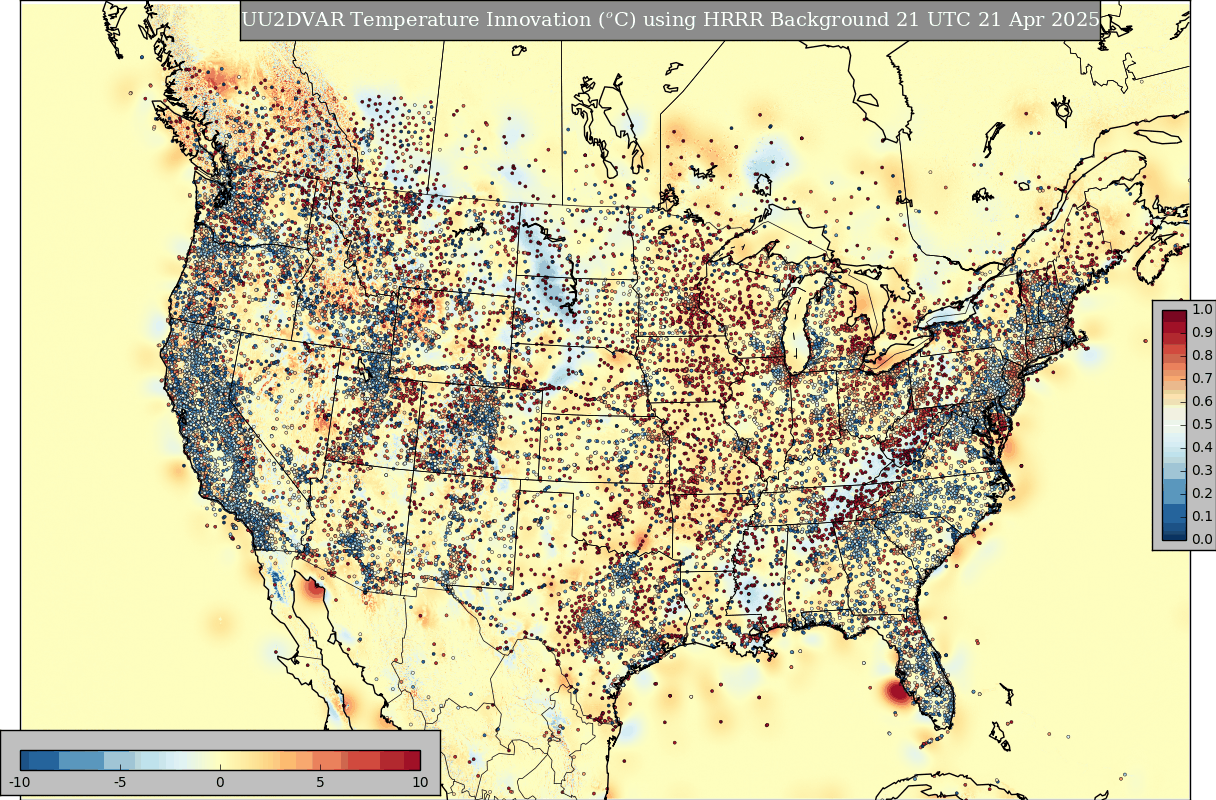
Task: Click the "0.6" label on vertical colorbar
Action: click(x=1203, y=401)
